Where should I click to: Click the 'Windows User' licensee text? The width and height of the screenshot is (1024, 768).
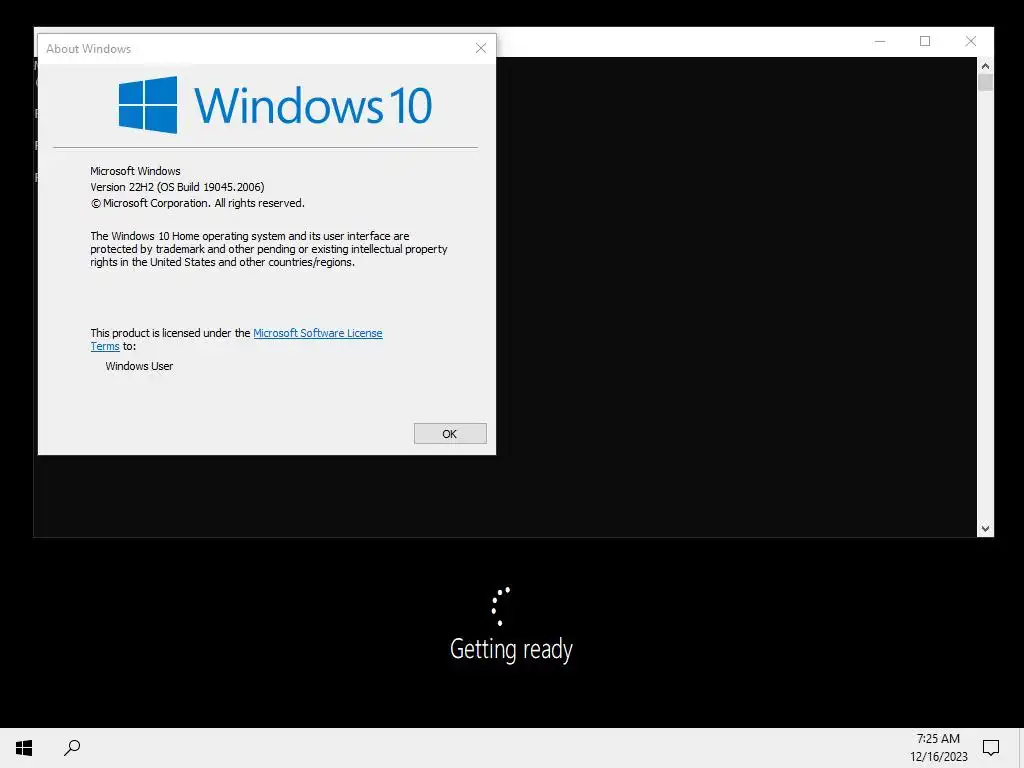tap(139, 366)
